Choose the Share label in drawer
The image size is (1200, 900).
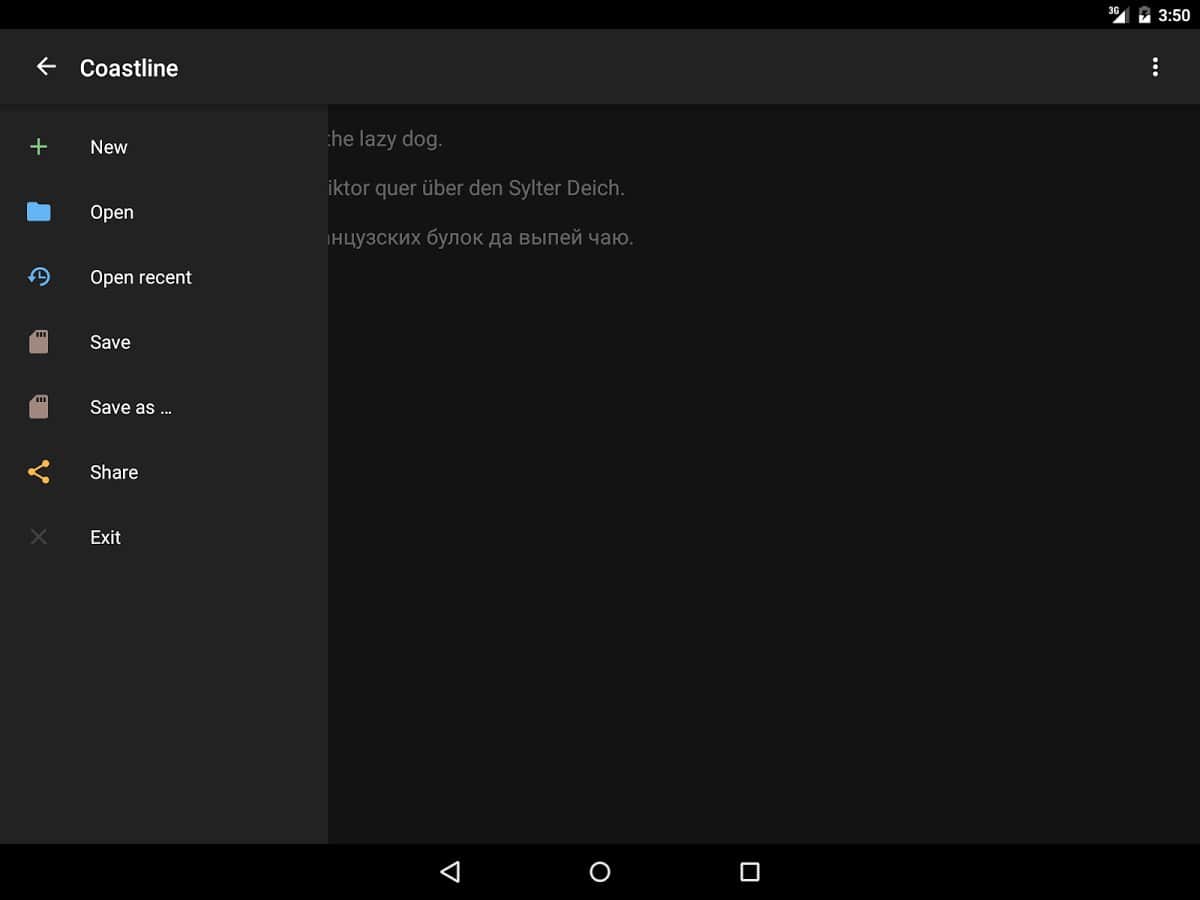pos(113,472)
